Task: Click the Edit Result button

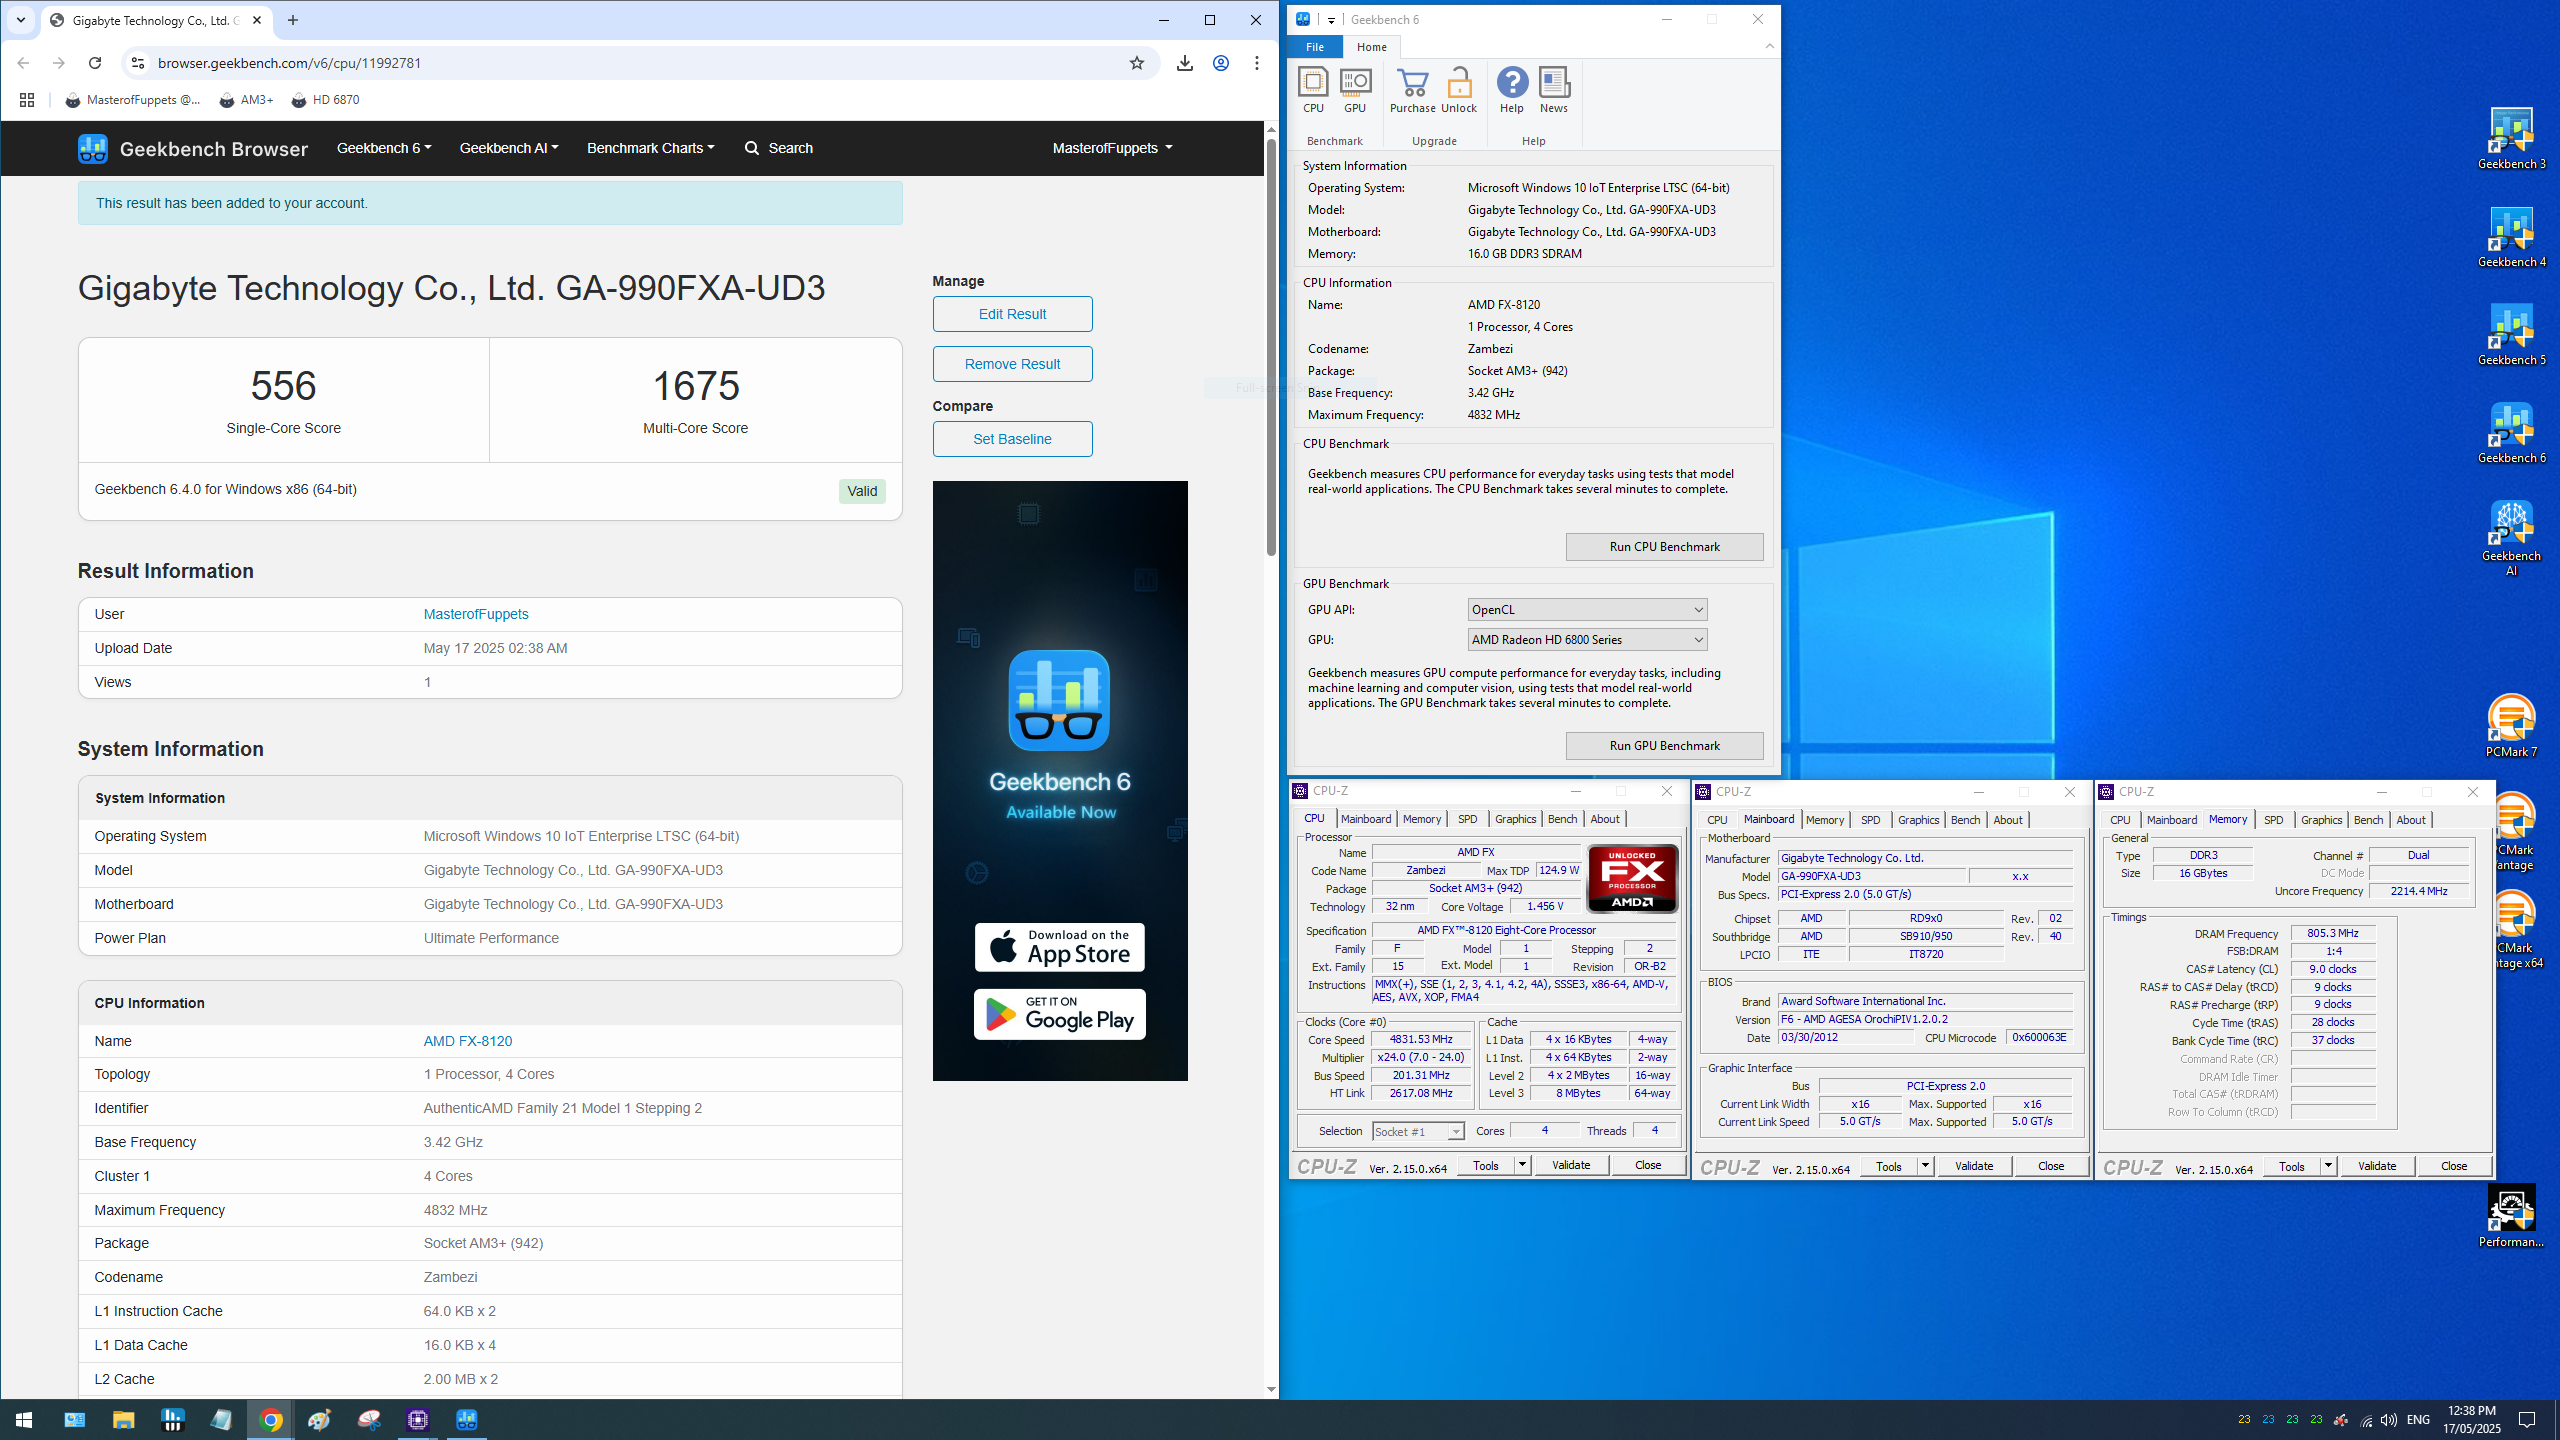Action: [1012, 314]
